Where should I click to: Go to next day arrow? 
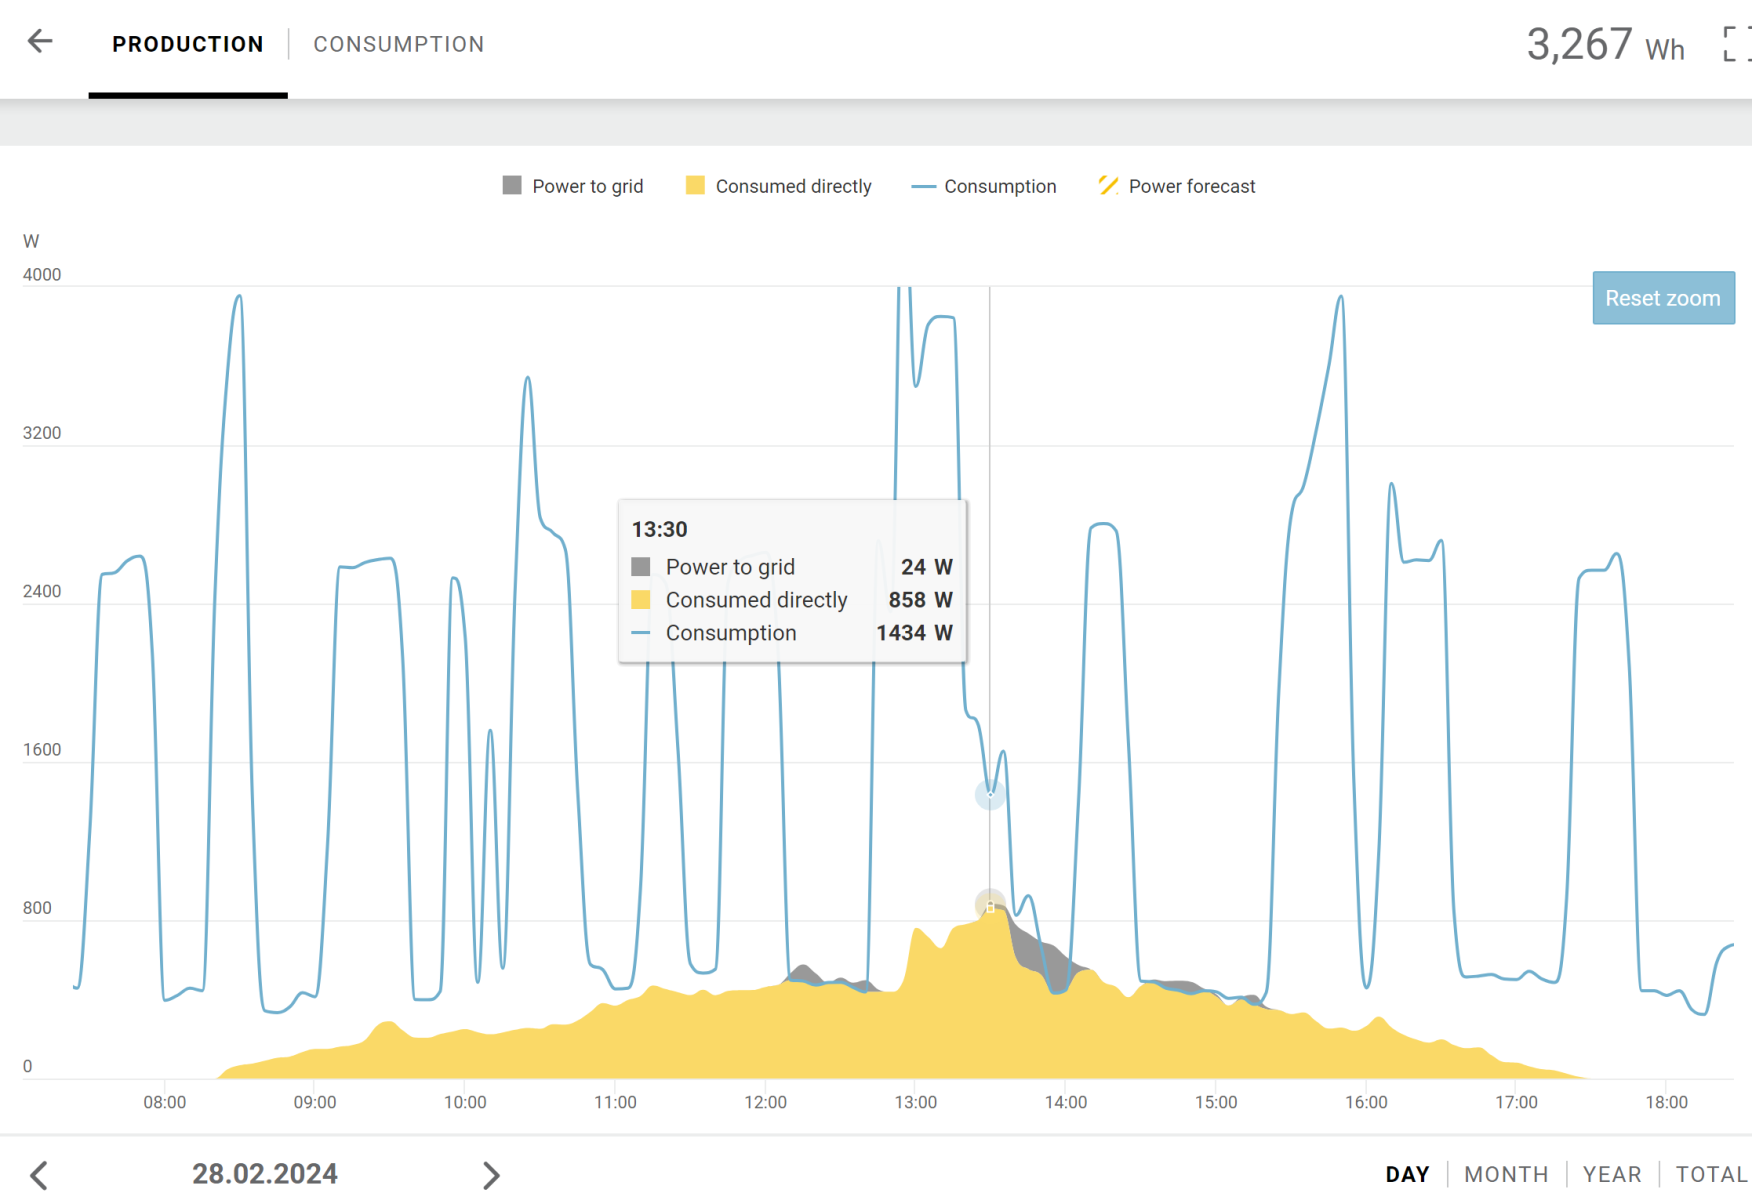(x=490, y=1175)
